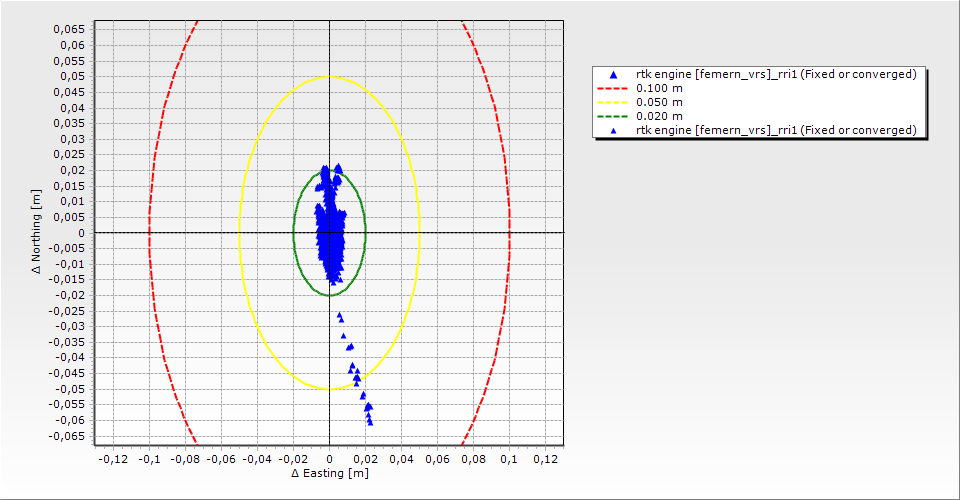This screenshot has width=960, height=500.
Task: Click the red dashed arc at the plot's left side
Action: point(149,233)
